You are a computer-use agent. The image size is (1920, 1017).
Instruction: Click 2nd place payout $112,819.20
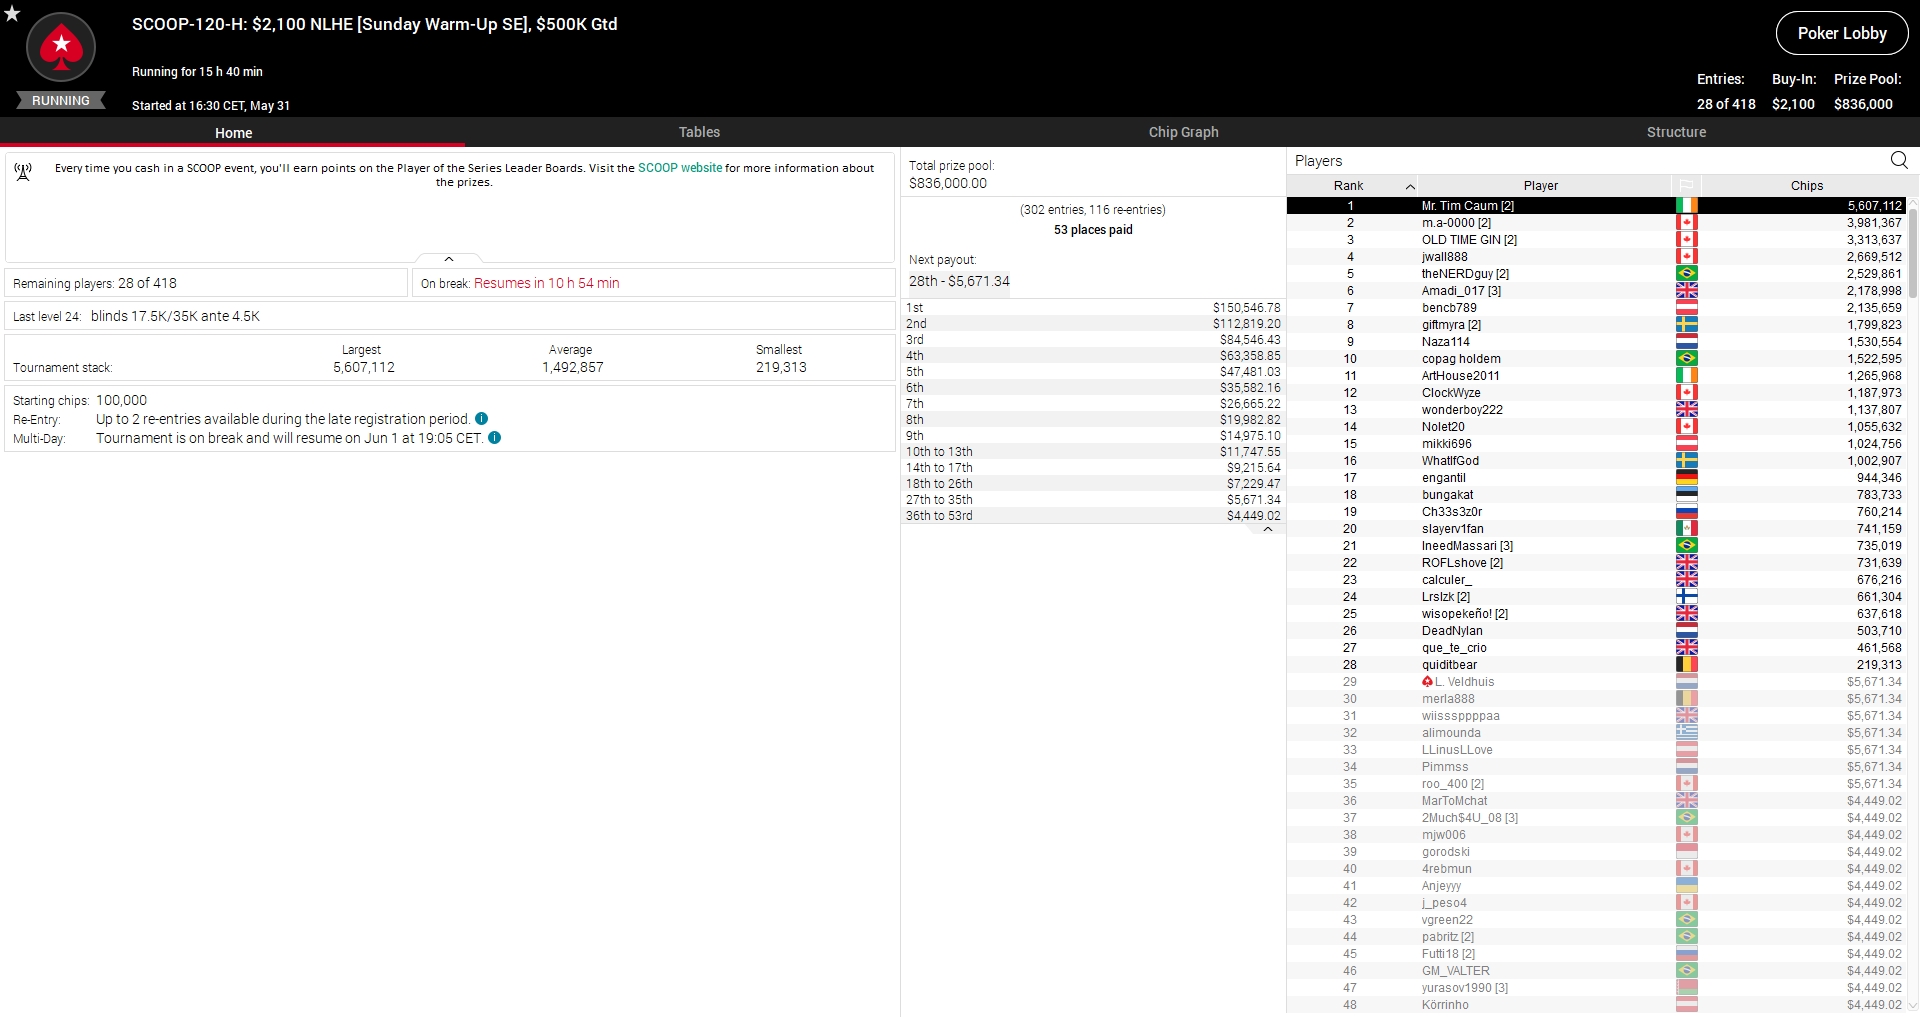[1246, 324]
